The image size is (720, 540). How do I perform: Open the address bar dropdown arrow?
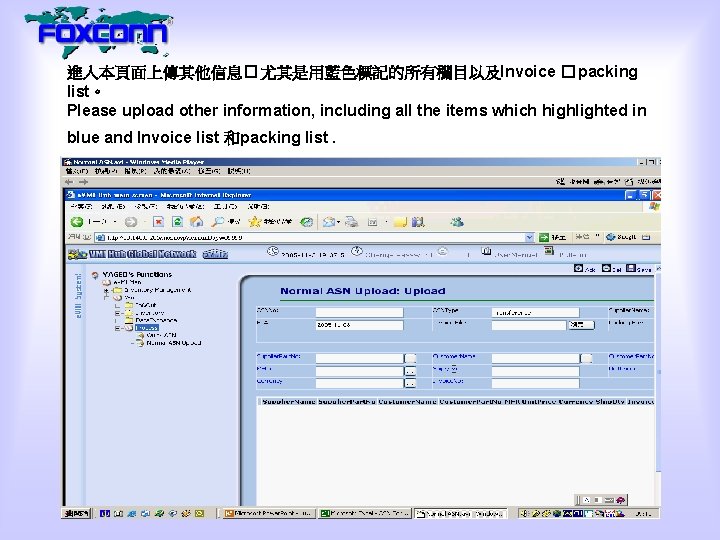click(x=529, y=237)
